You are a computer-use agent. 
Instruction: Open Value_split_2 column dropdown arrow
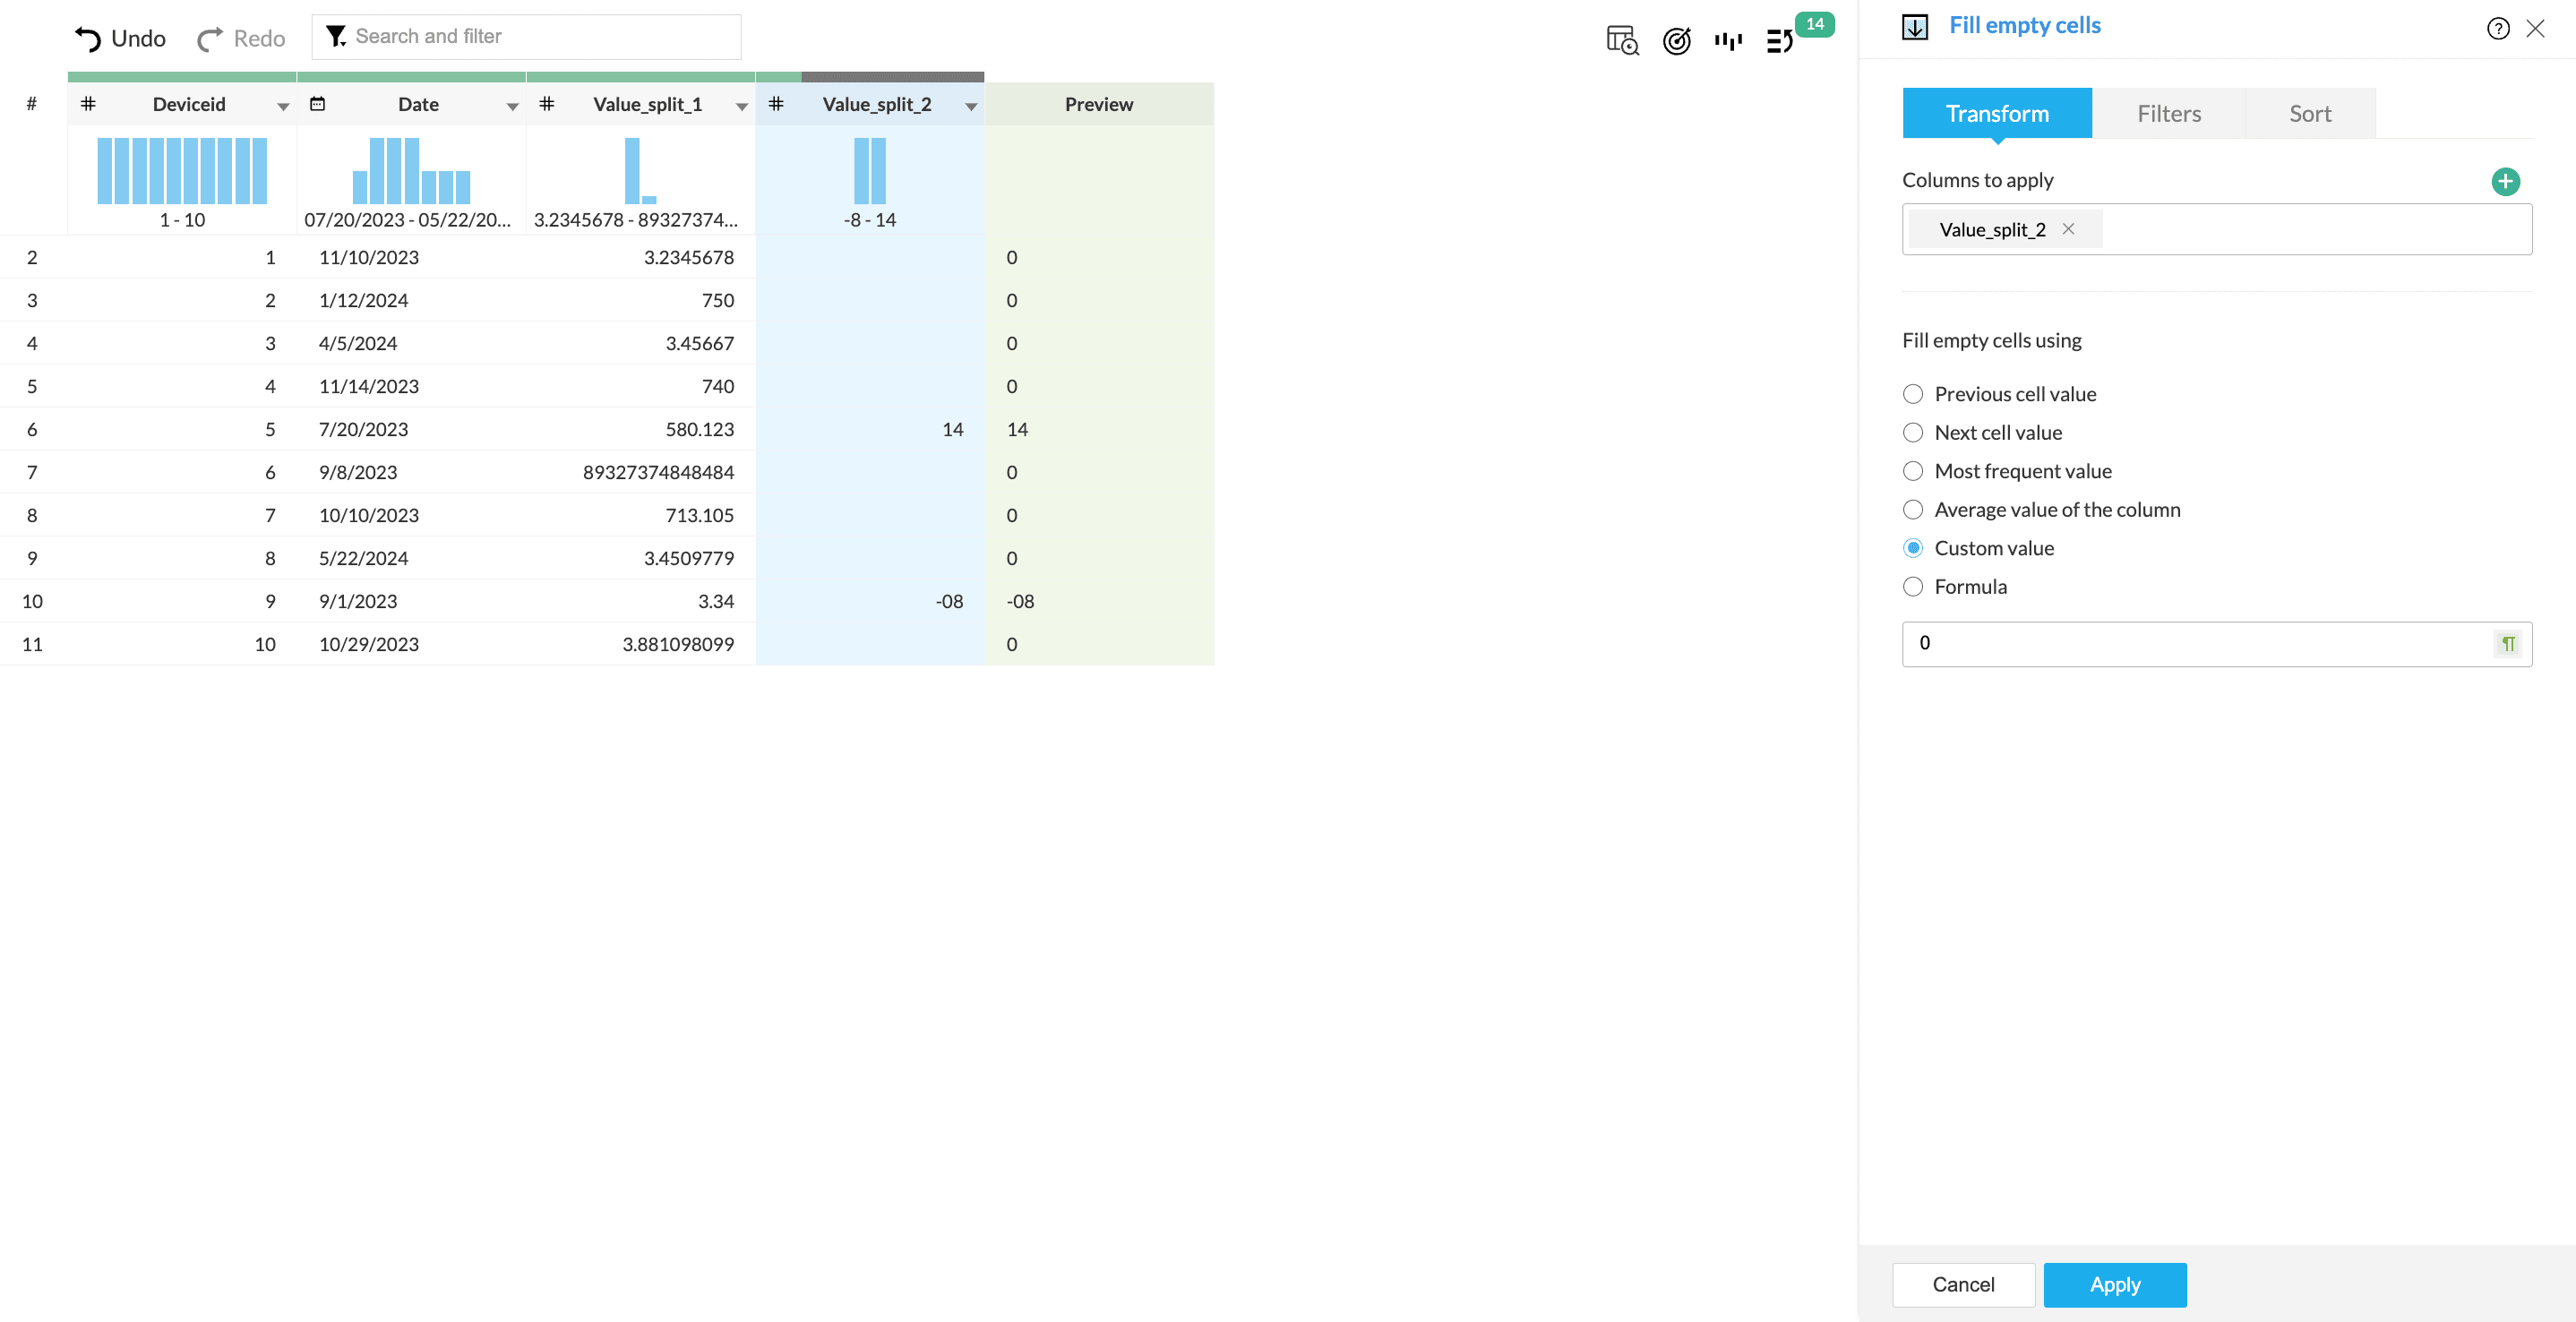tap(970, 106)
